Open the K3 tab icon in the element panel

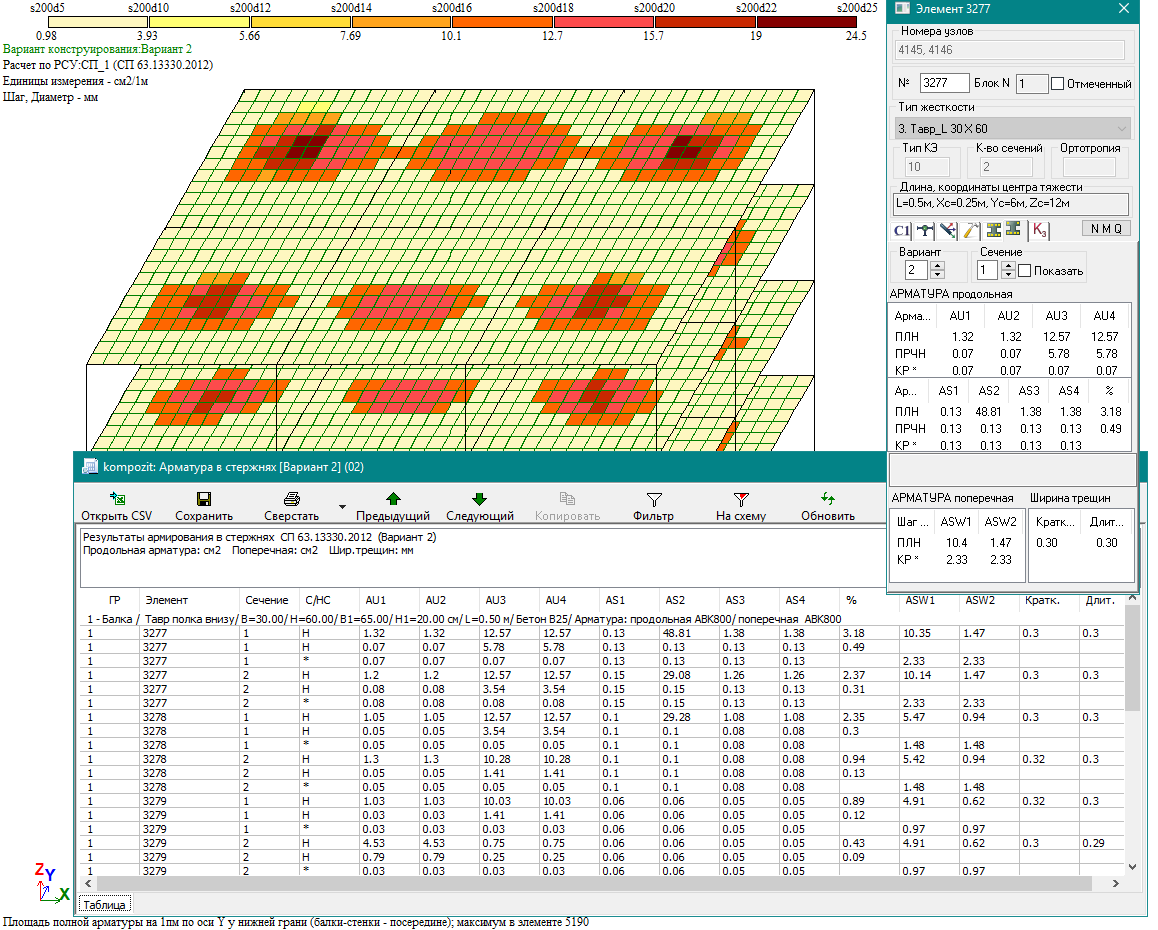point(1040,230)
